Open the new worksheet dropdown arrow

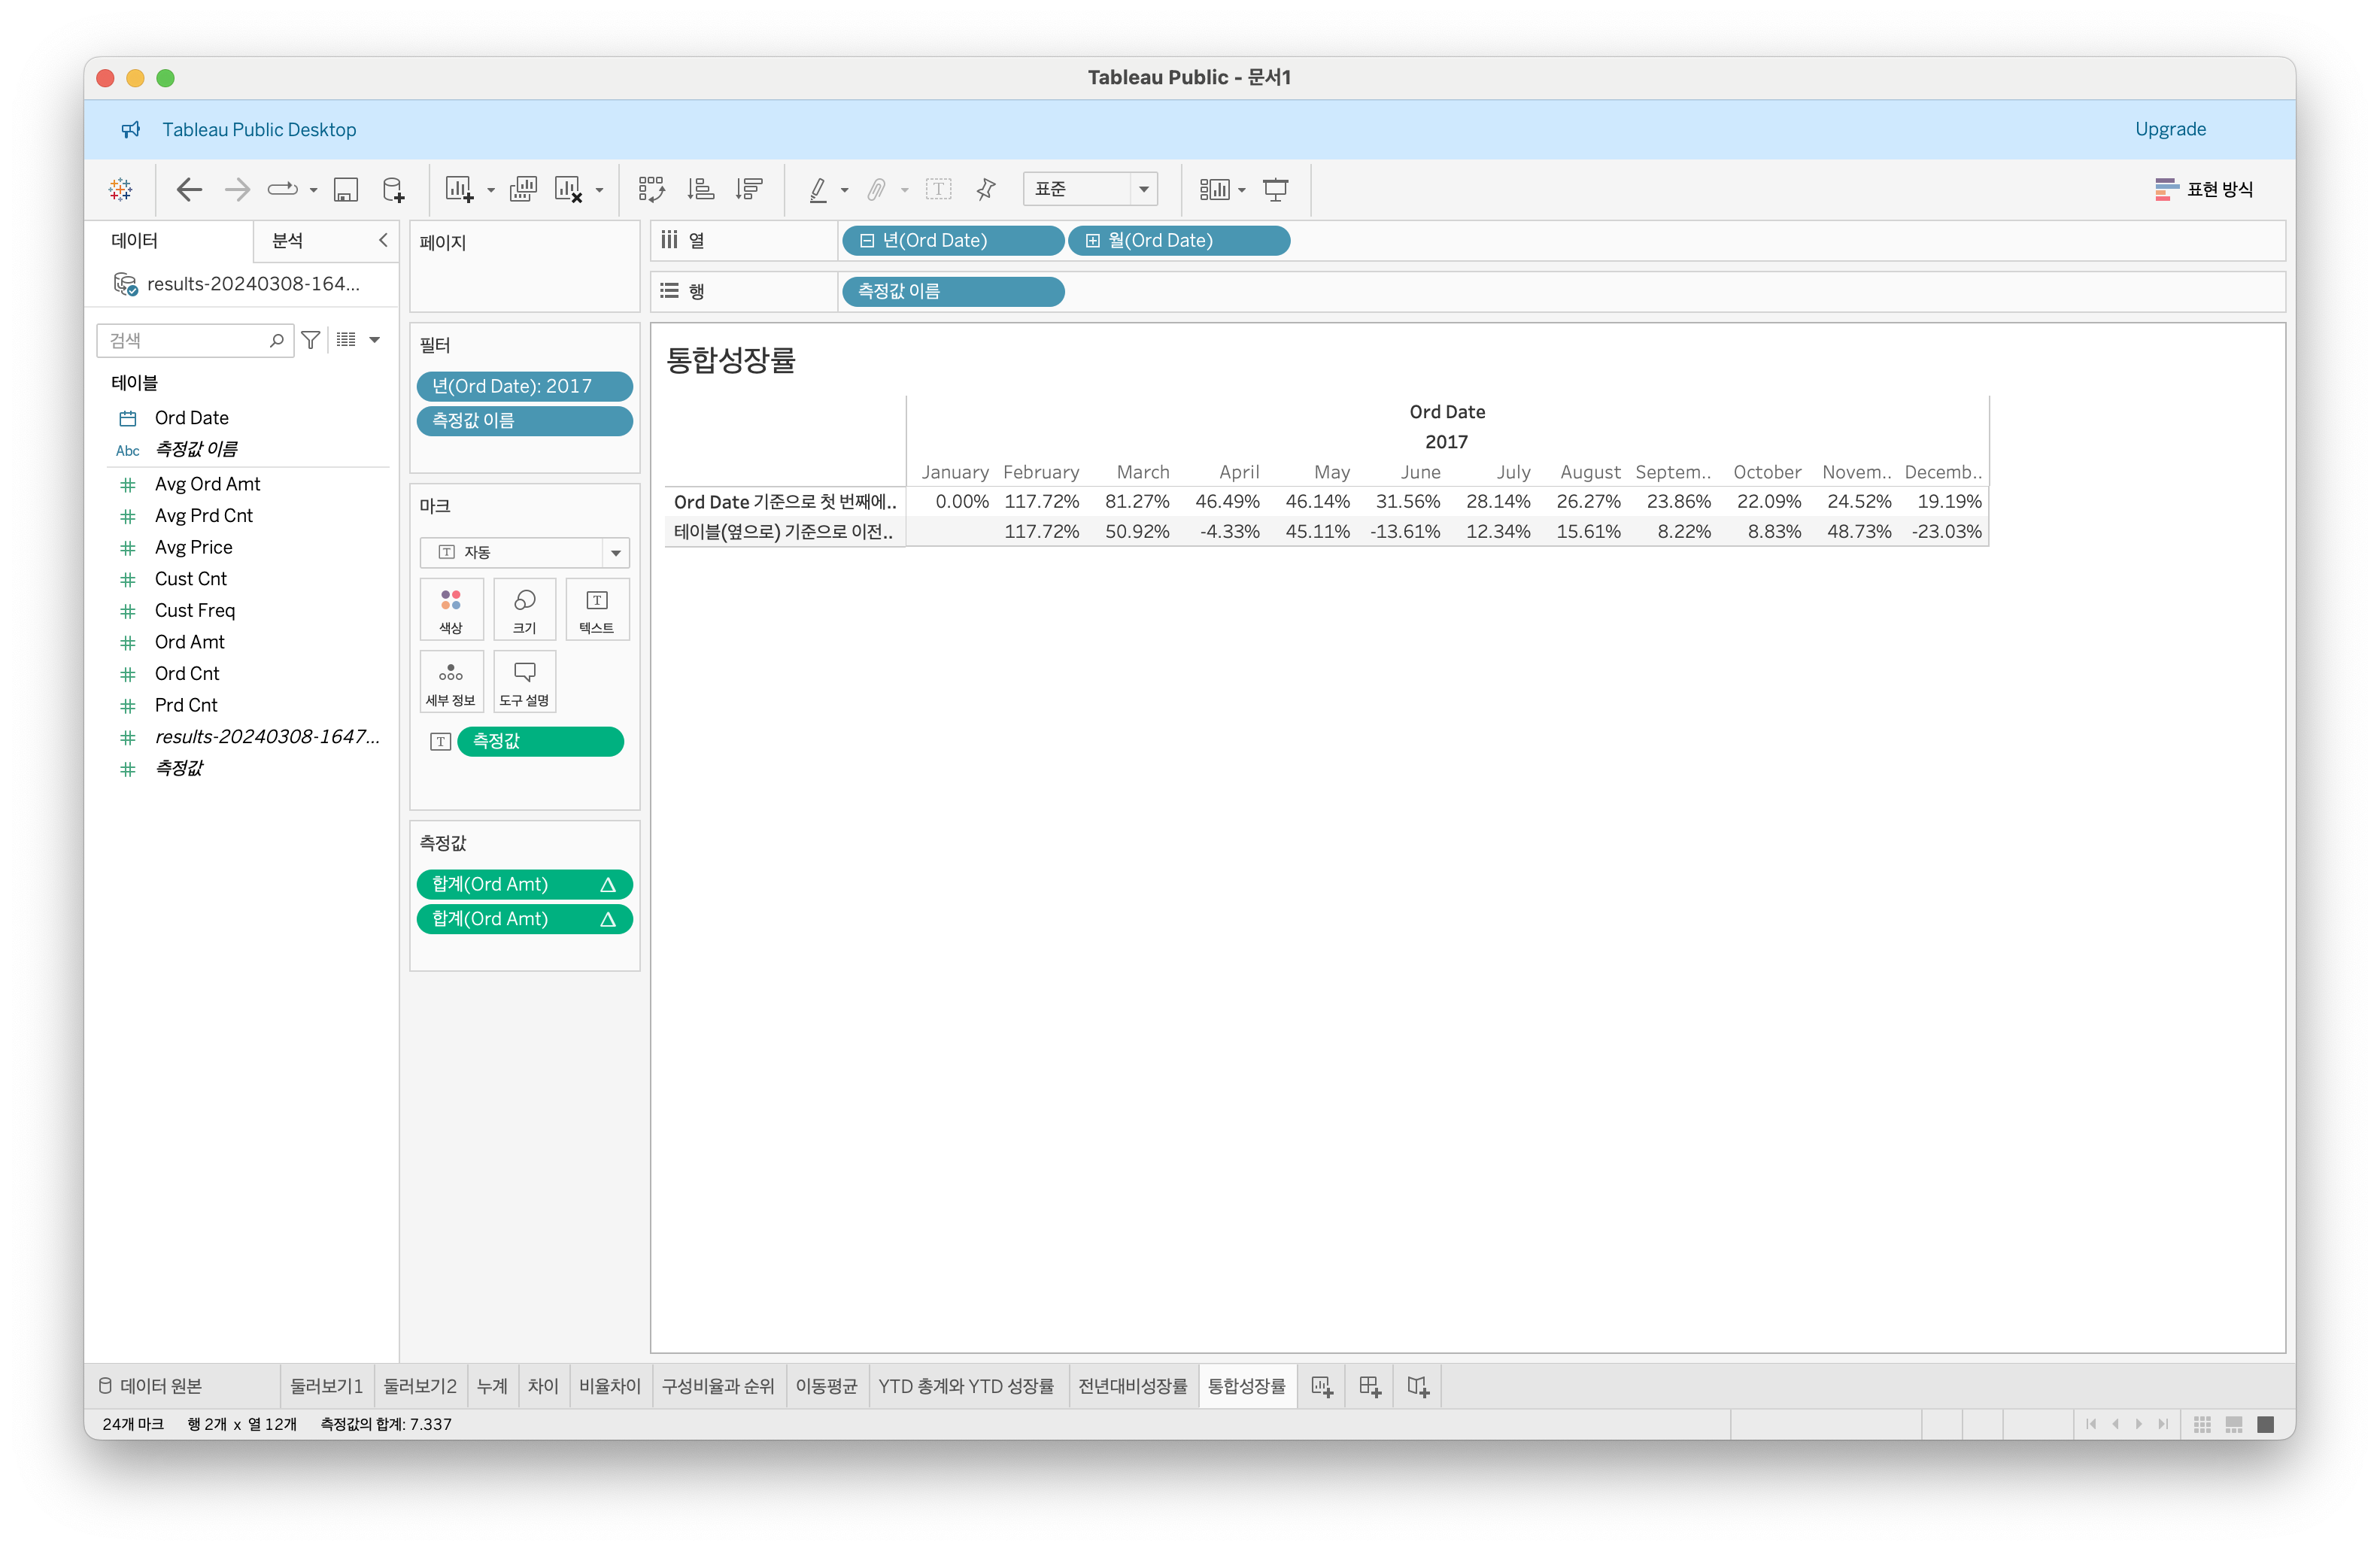pos(491,190)
